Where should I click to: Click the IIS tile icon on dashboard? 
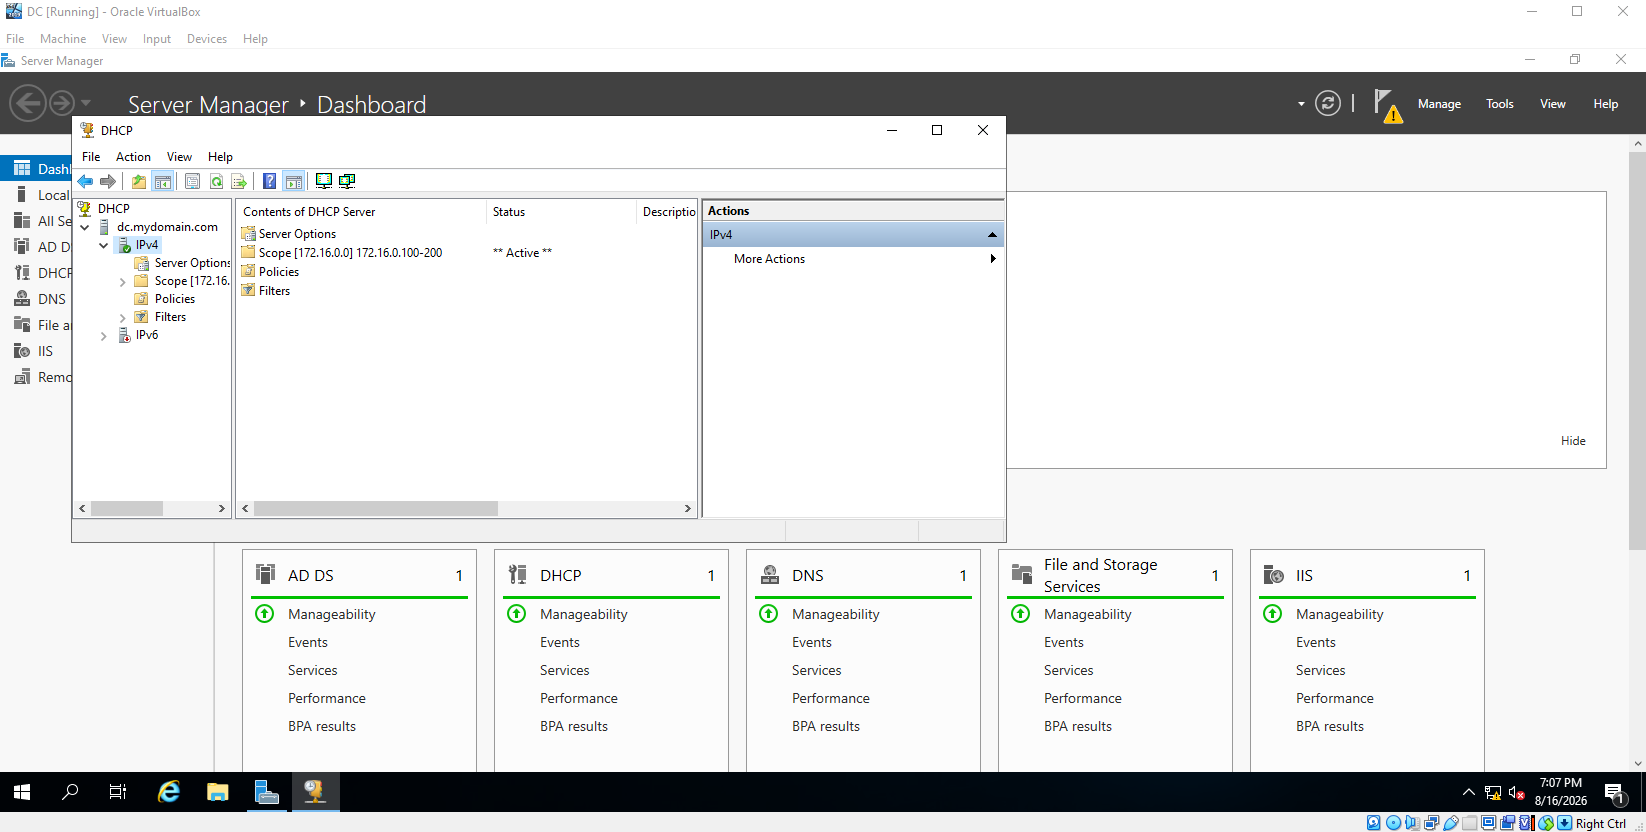click(1274, 574)
